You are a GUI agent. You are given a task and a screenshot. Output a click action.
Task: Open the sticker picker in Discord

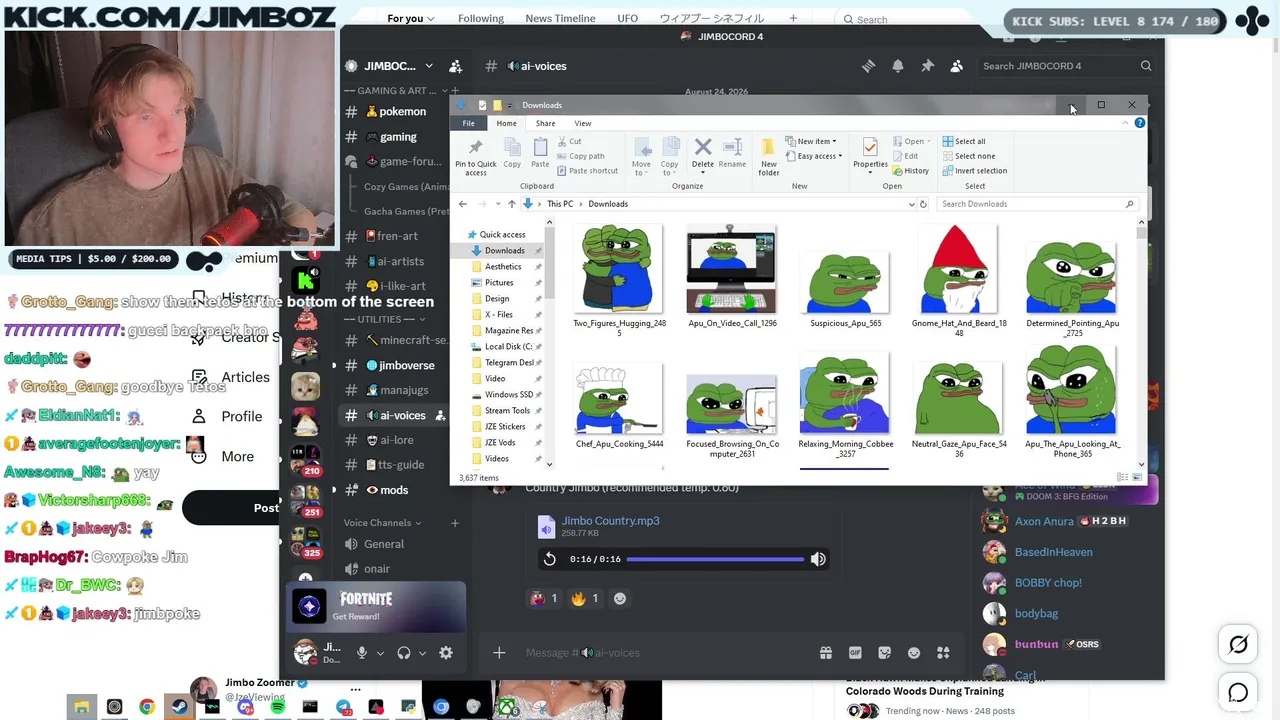(x=884, y=653)
